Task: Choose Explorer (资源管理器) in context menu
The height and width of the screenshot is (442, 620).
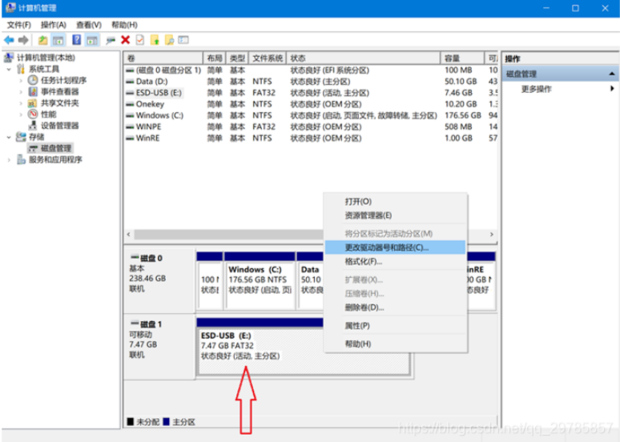Action: 395,215
